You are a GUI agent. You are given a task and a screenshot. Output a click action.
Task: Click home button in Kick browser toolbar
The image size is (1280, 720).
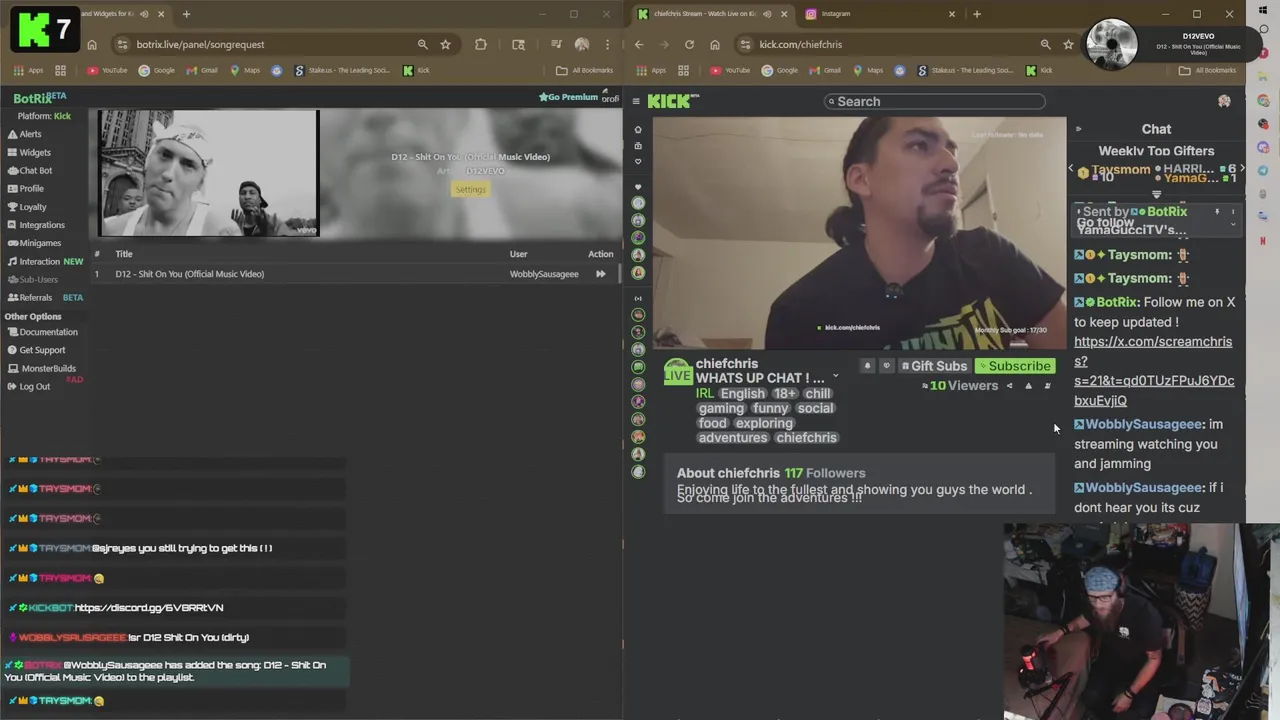[x=714, y=44]
